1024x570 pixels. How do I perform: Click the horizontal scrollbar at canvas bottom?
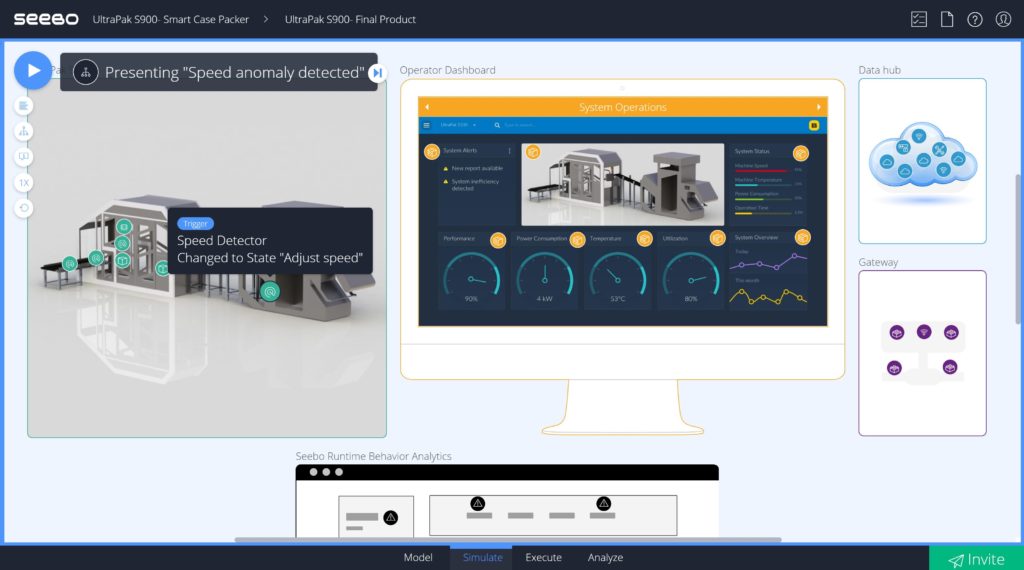pyautogui.click(x=508, y=540)
